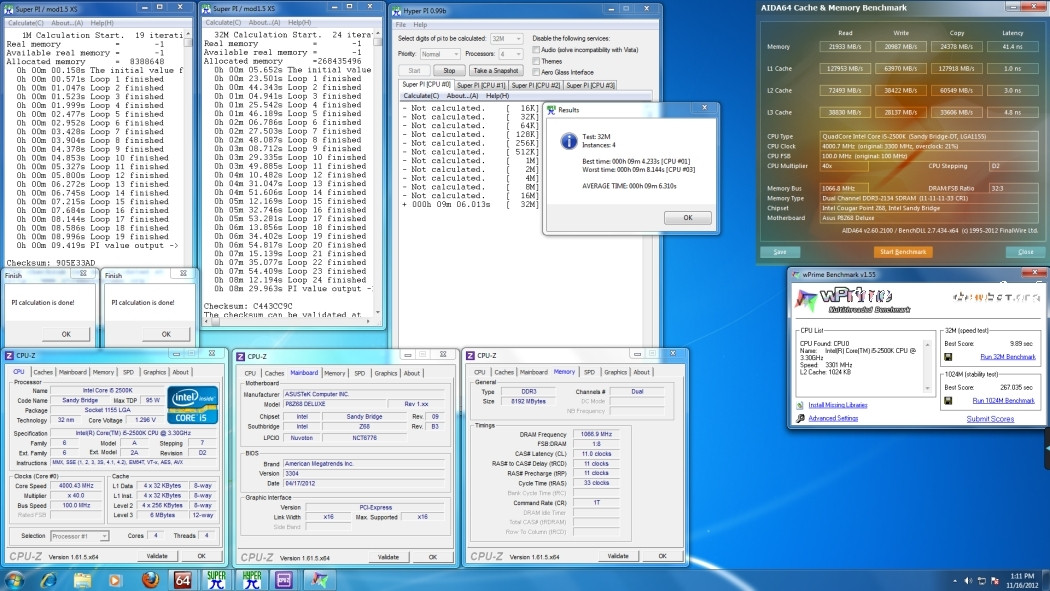Screen dimensions: 1050x591
Task: Click Submit Scores link in wPrime
Action: [x=990, y=419]
